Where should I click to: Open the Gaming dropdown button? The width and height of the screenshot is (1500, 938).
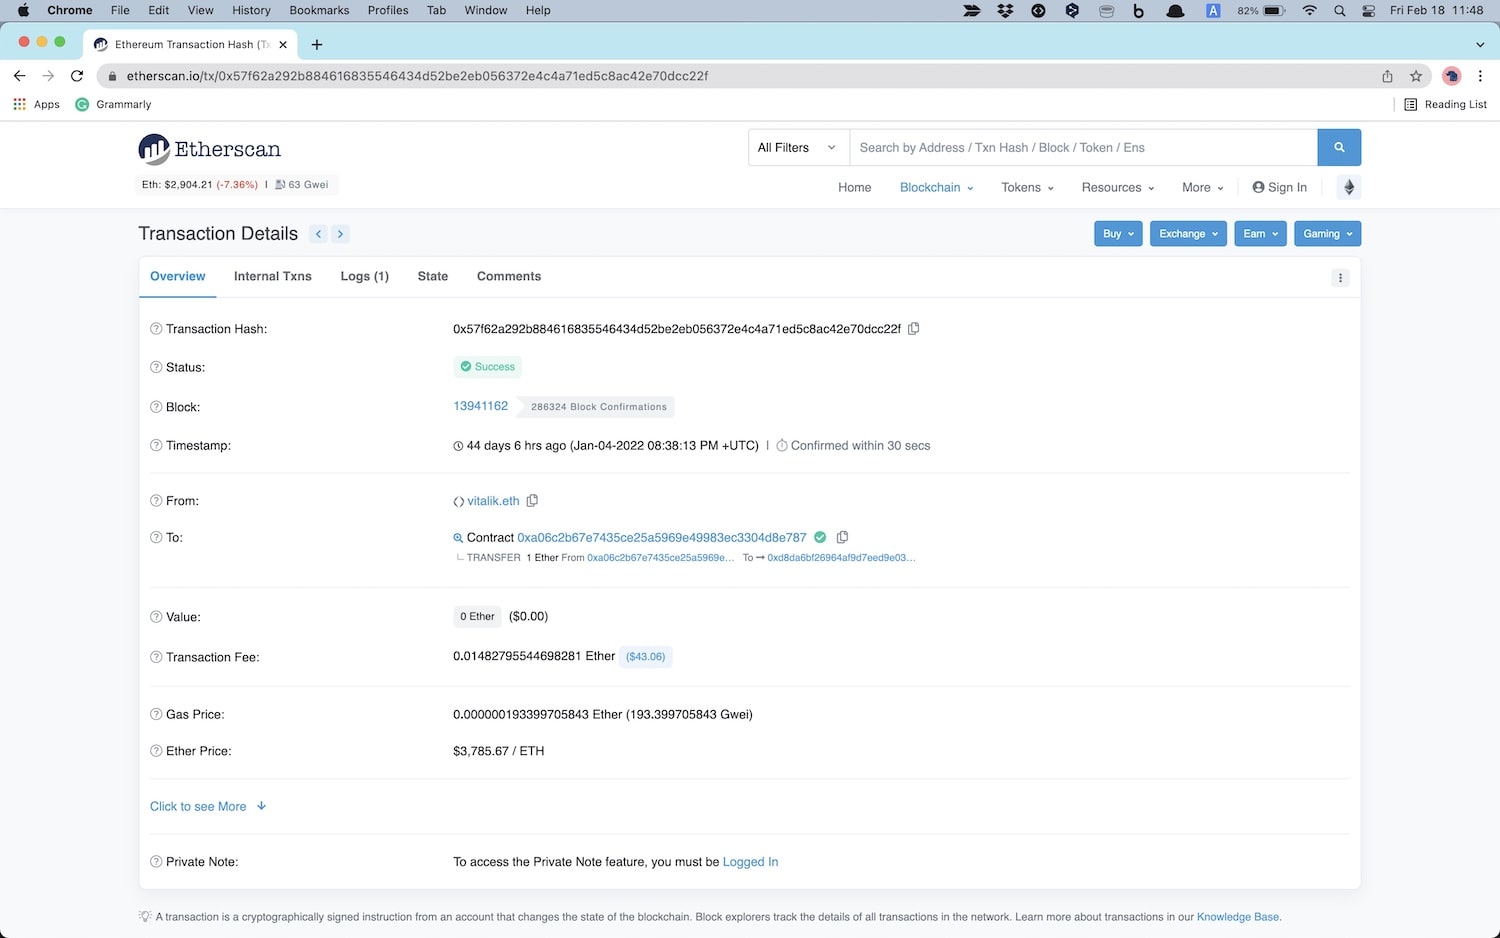1327,234
